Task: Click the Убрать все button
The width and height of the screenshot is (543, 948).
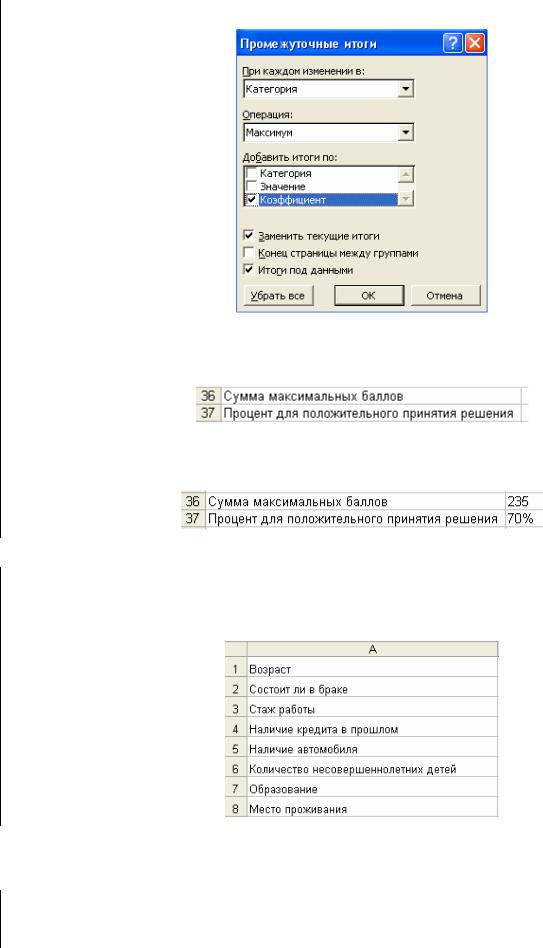Action: tap(278, 296)
